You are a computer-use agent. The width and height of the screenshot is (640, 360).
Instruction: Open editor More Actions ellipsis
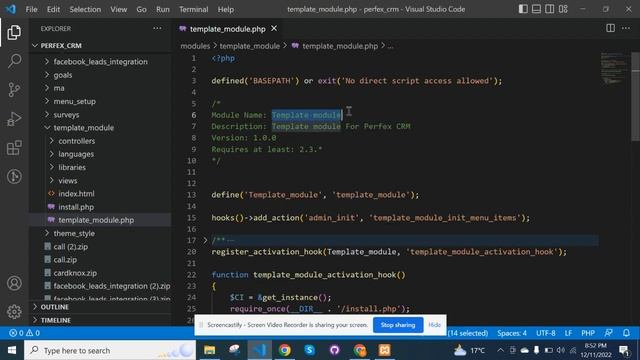pos(626,28)
